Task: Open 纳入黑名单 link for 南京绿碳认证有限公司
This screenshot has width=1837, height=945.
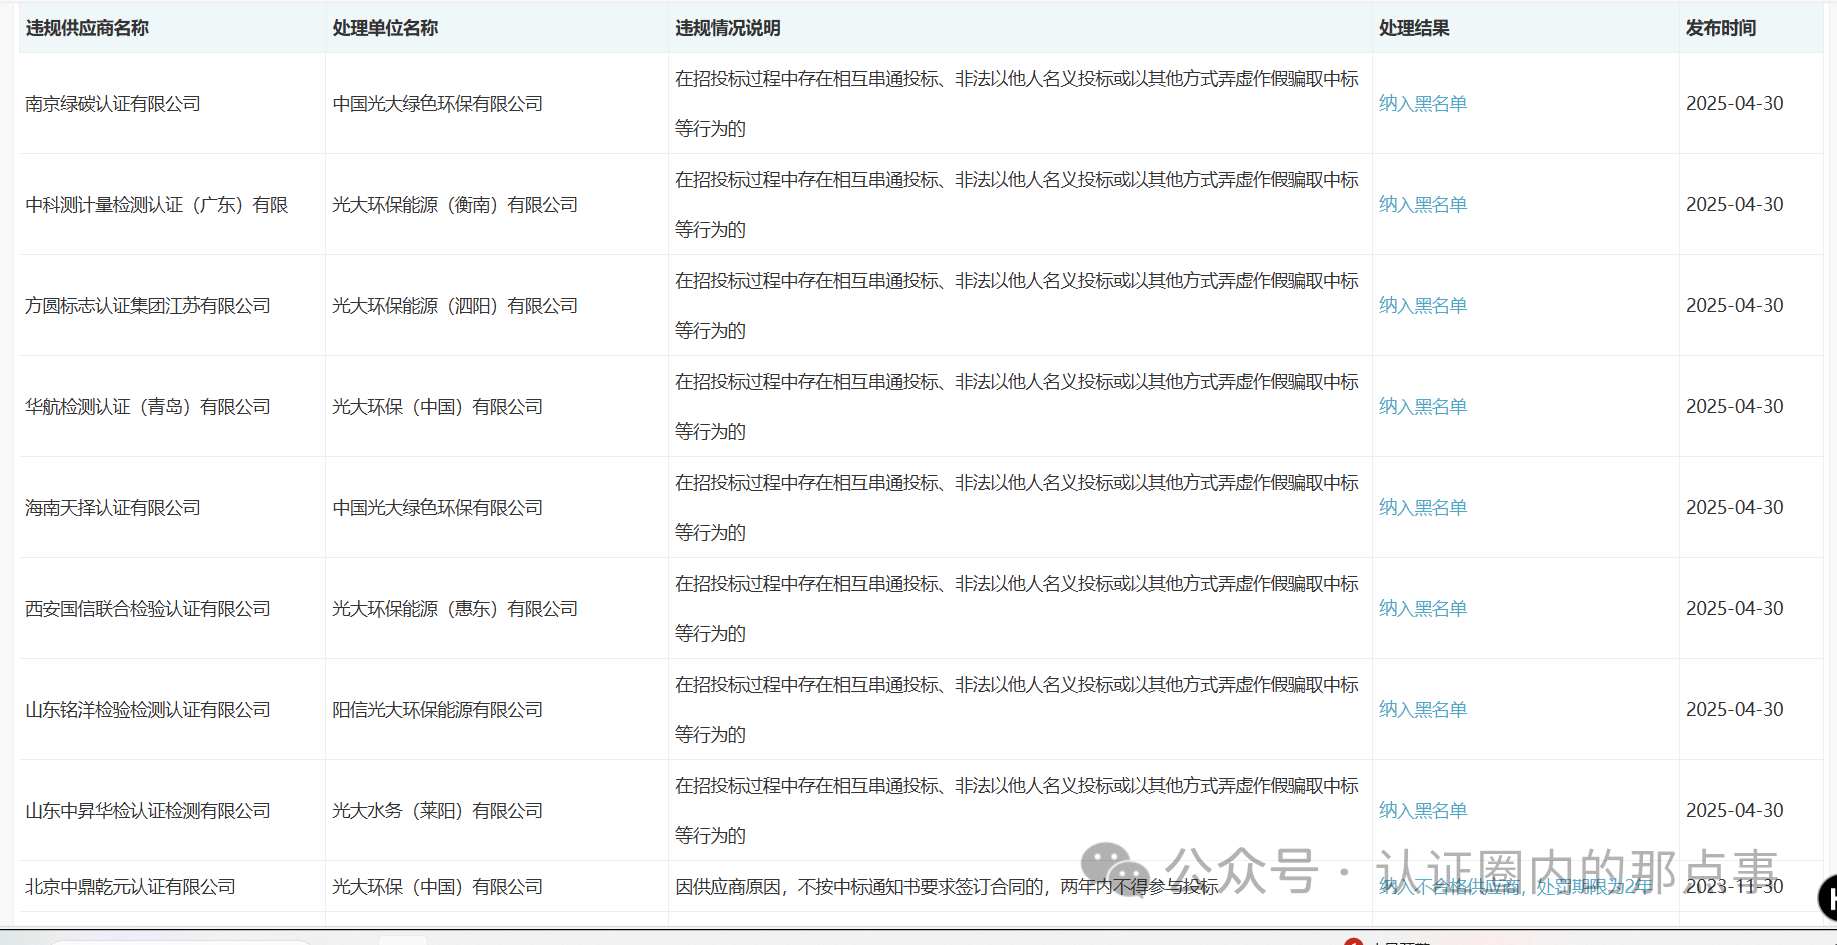Action: 1423,103
